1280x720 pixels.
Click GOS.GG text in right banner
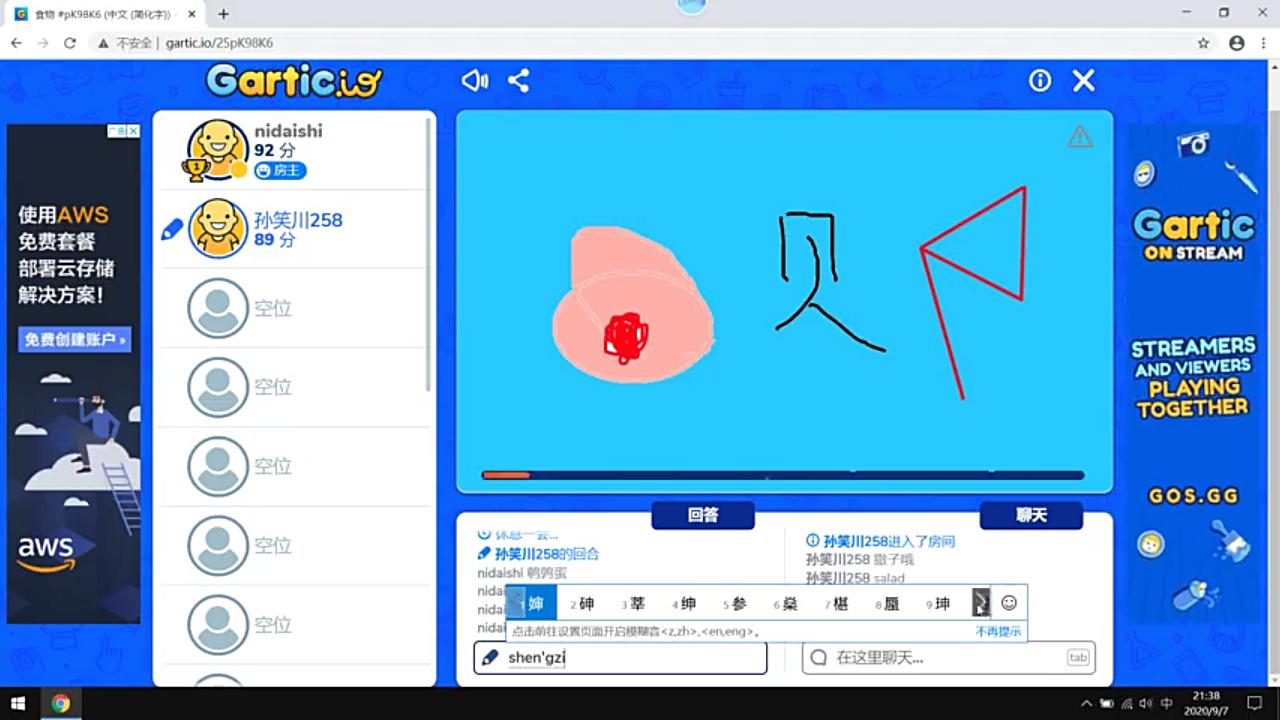click(1193, 496)
